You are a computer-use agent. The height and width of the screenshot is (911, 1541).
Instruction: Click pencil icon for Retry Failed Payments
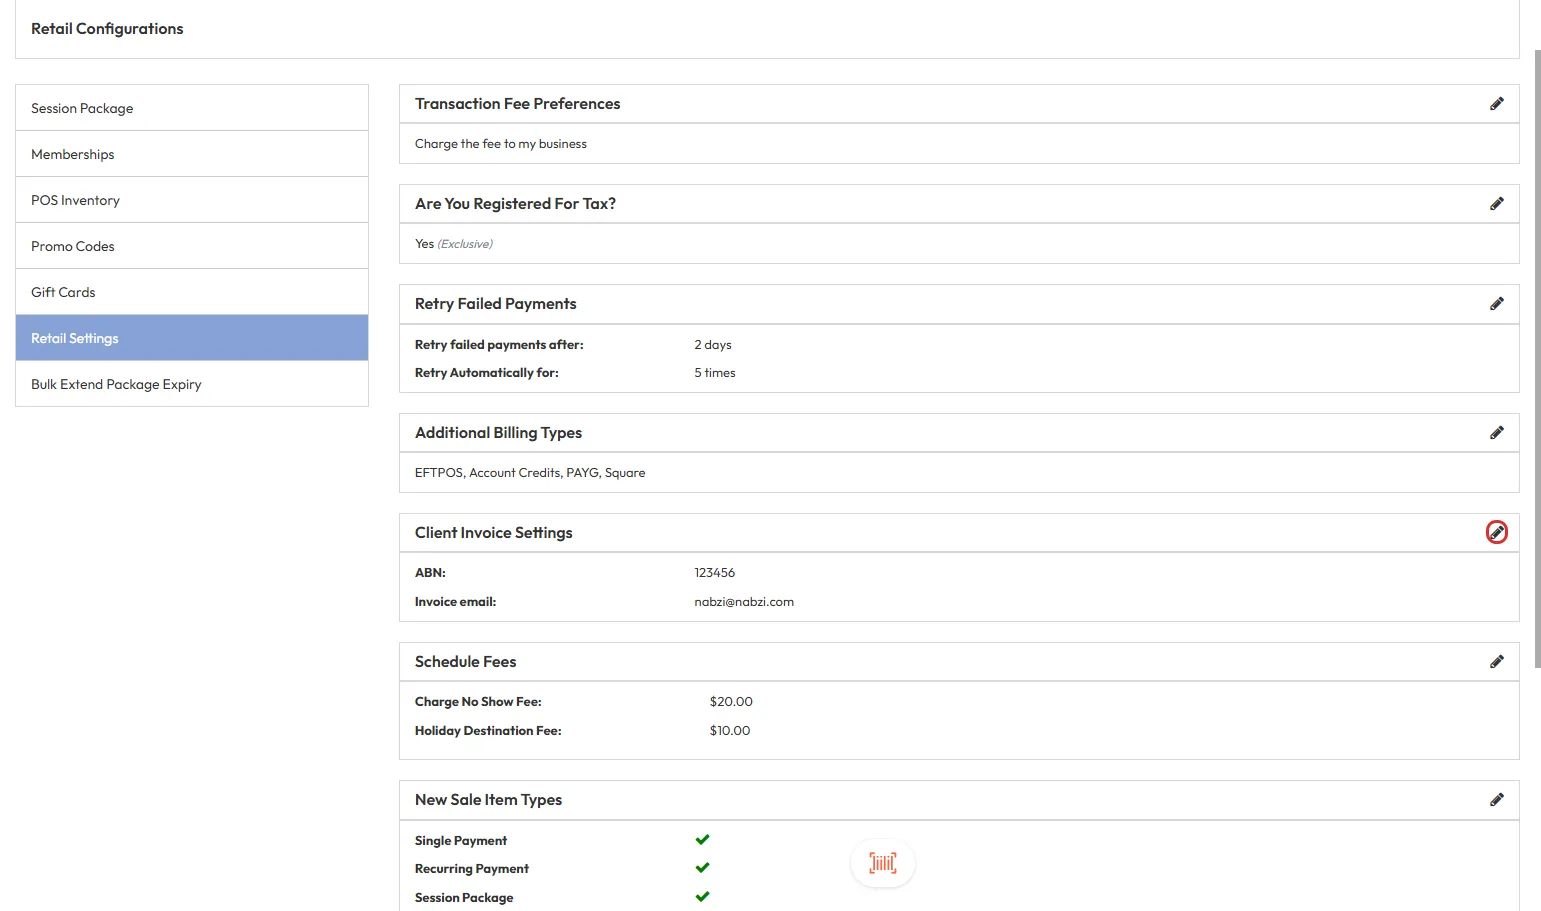(x=1496, y=304)
